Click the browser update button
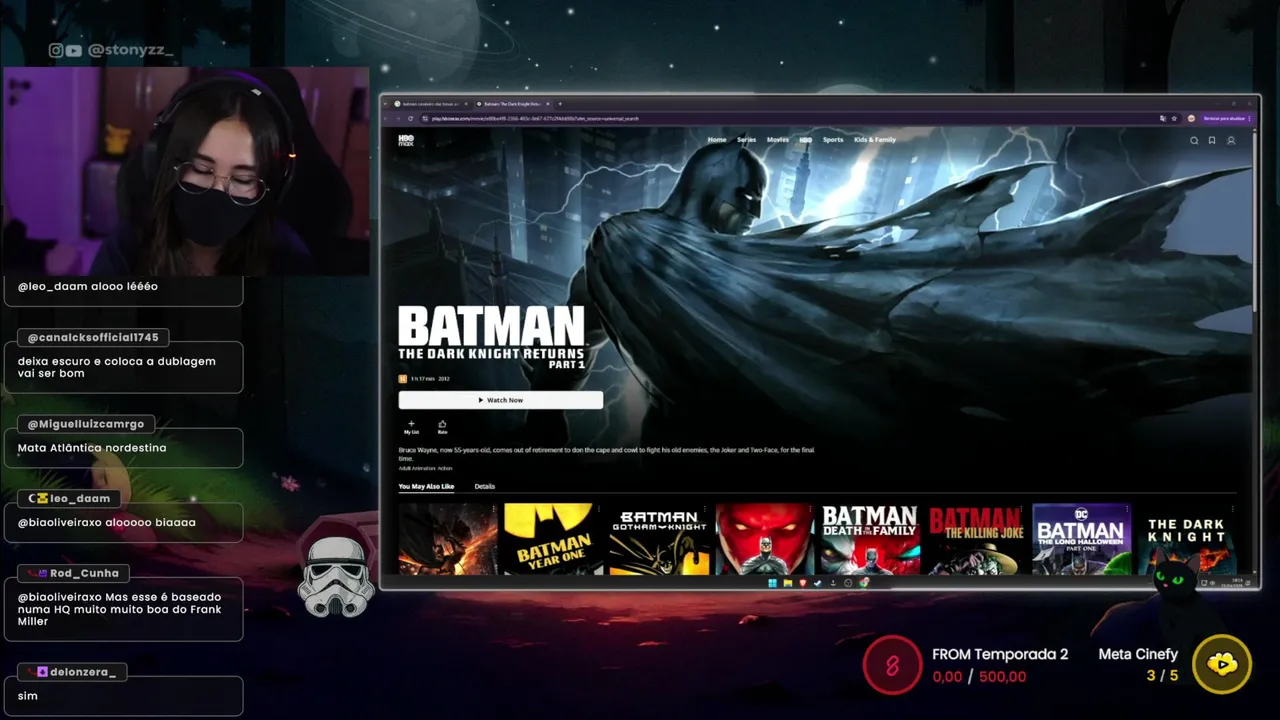Image resolution: width=1280 pixels, height=720 pixels. point(1227,118)
